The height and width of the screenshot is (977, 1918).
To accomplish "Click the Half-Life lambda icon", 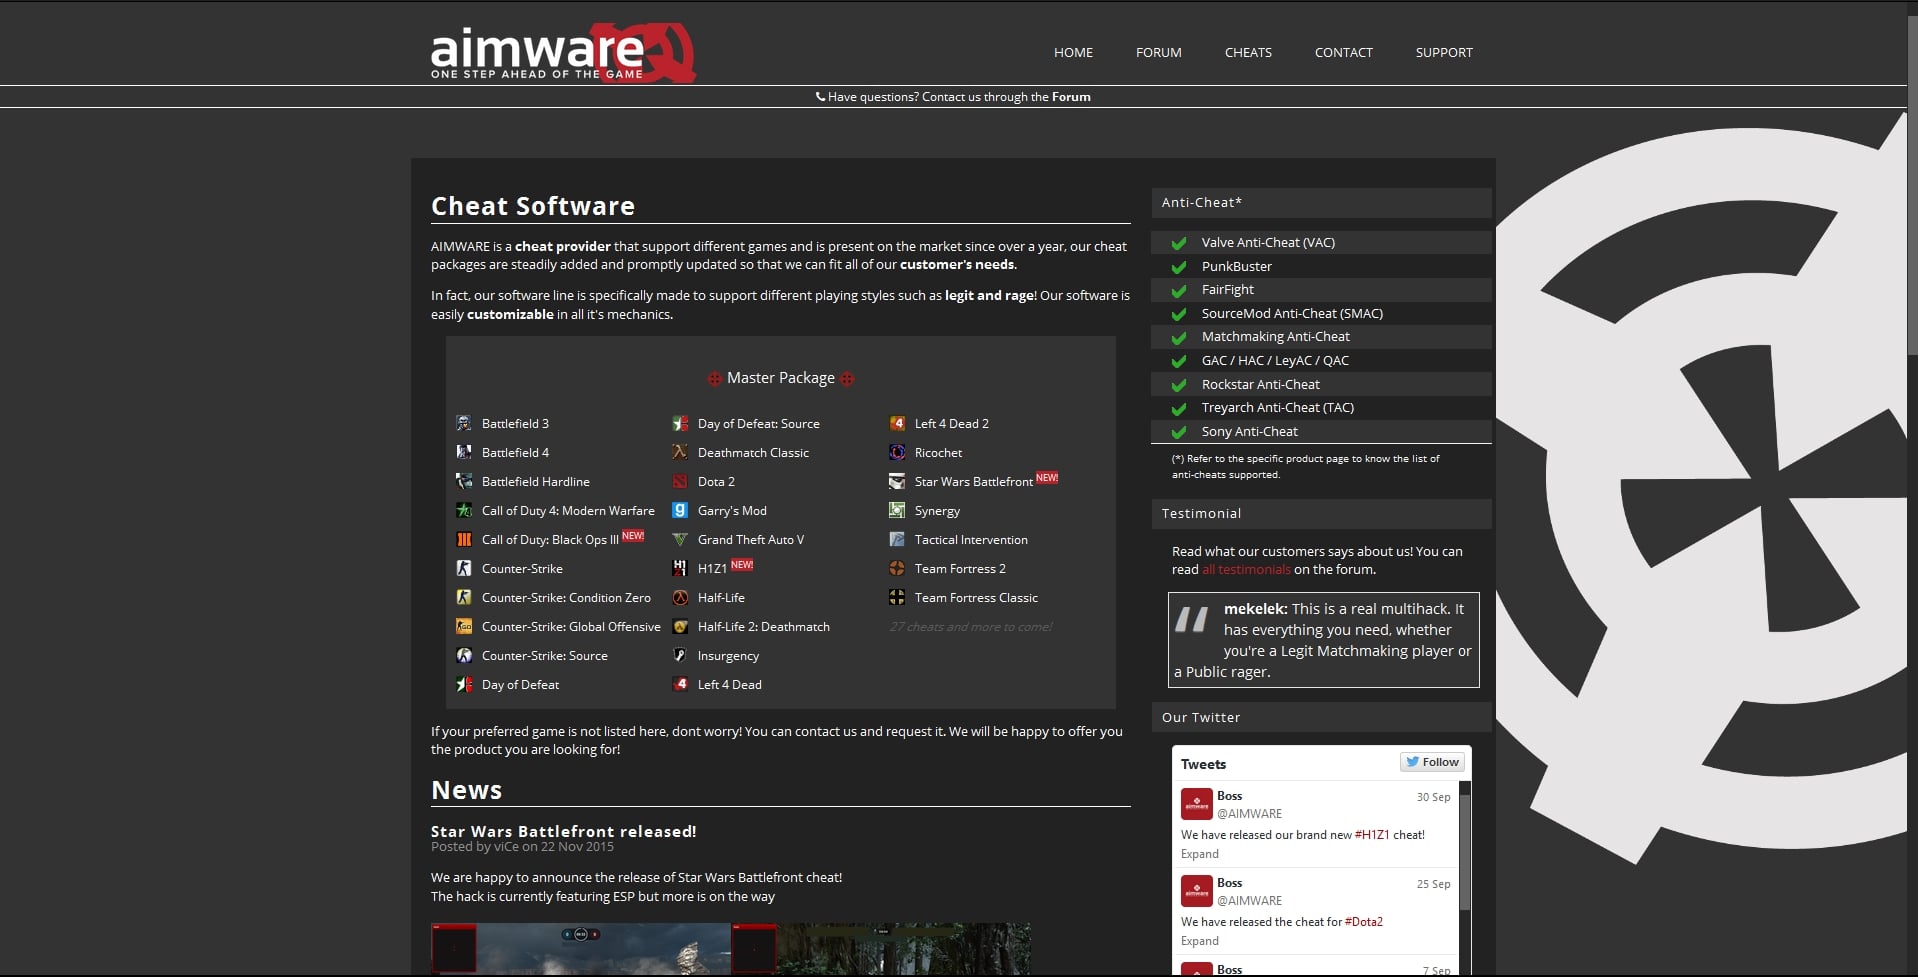I will pos(680,597).
